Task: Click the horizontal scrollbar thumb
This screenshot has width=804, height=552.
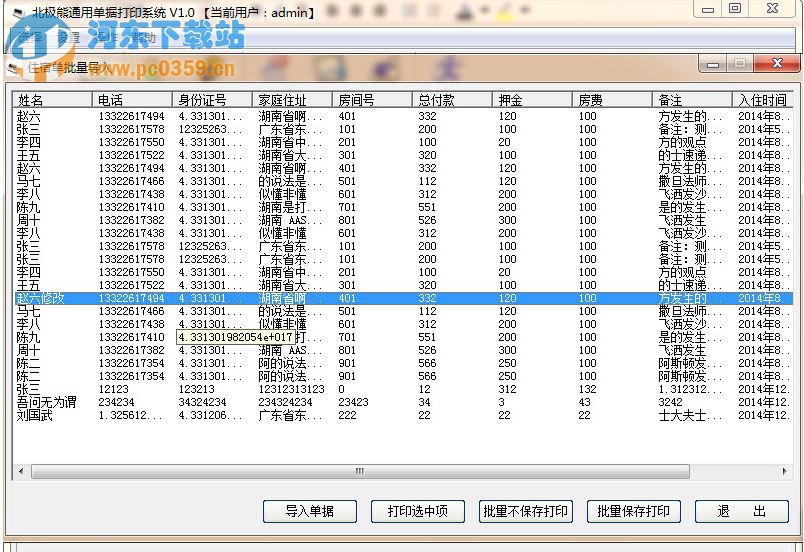Action: [x=360, y=471]
